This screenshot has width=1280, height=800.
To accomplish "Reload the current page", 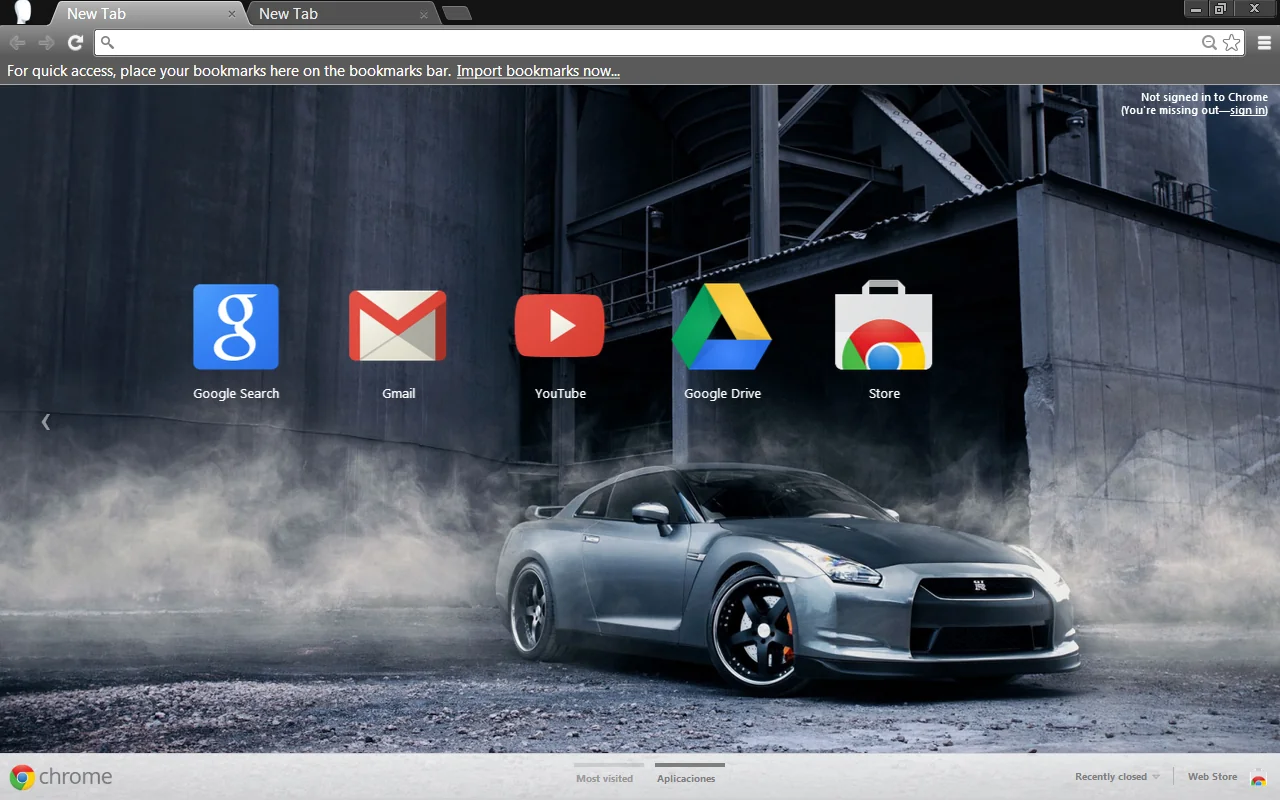I will 75,42.
